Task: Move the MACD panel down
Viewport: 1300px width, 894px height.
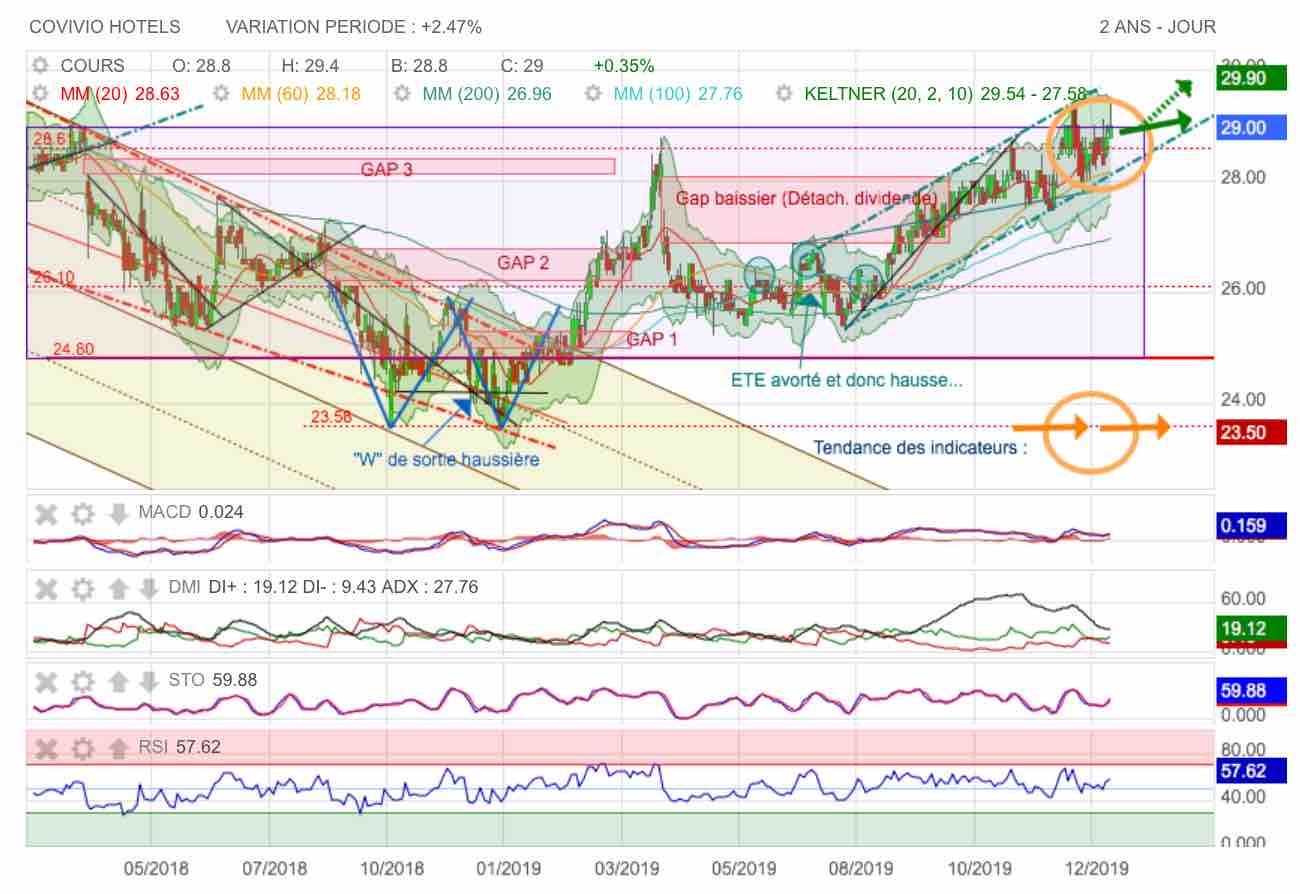Action: (x=119, y=514)
